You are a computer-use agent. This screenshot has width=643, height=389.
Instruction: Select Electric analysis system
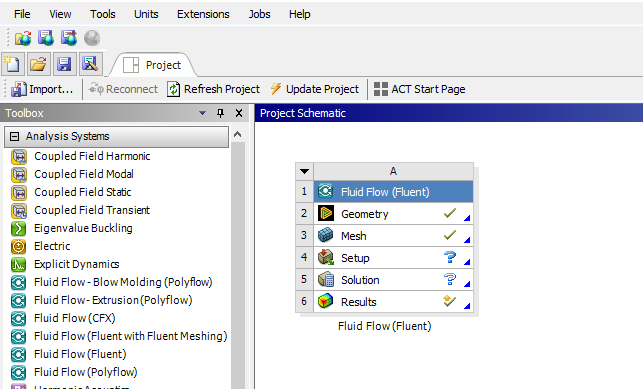coord(52,246)
